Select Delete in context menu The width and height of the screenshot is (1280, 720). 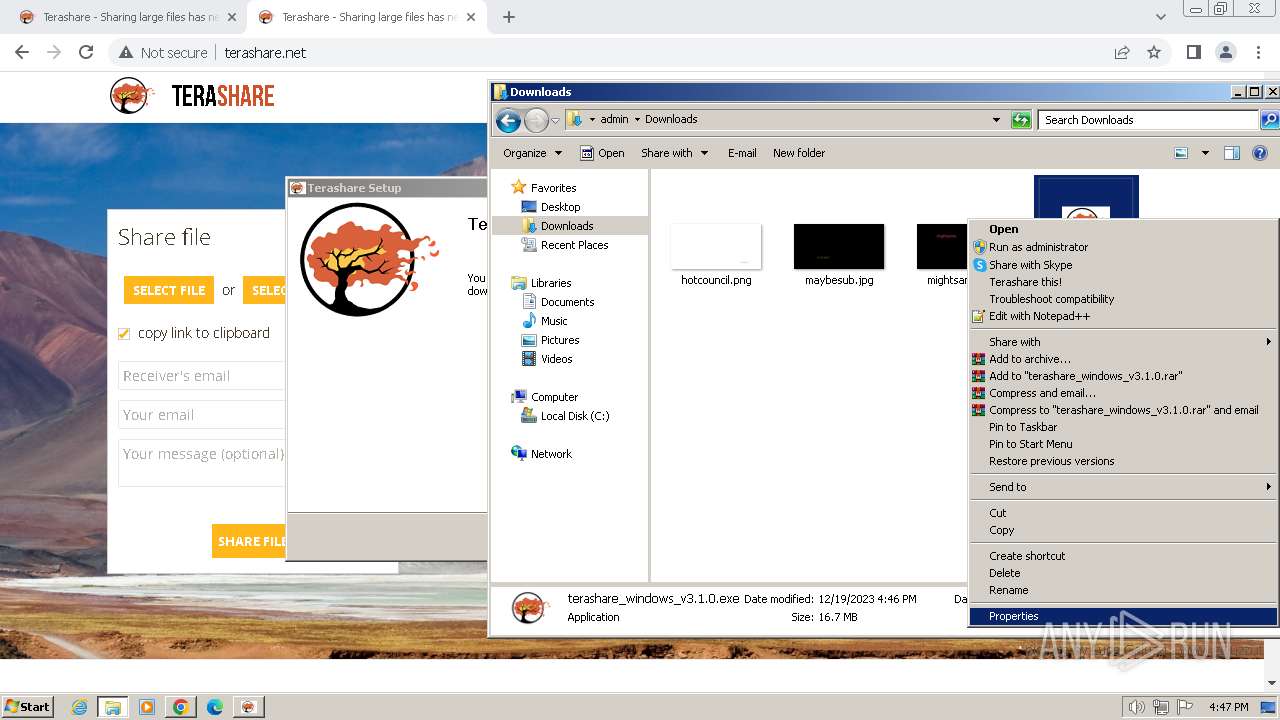(x=1124, y=573)
